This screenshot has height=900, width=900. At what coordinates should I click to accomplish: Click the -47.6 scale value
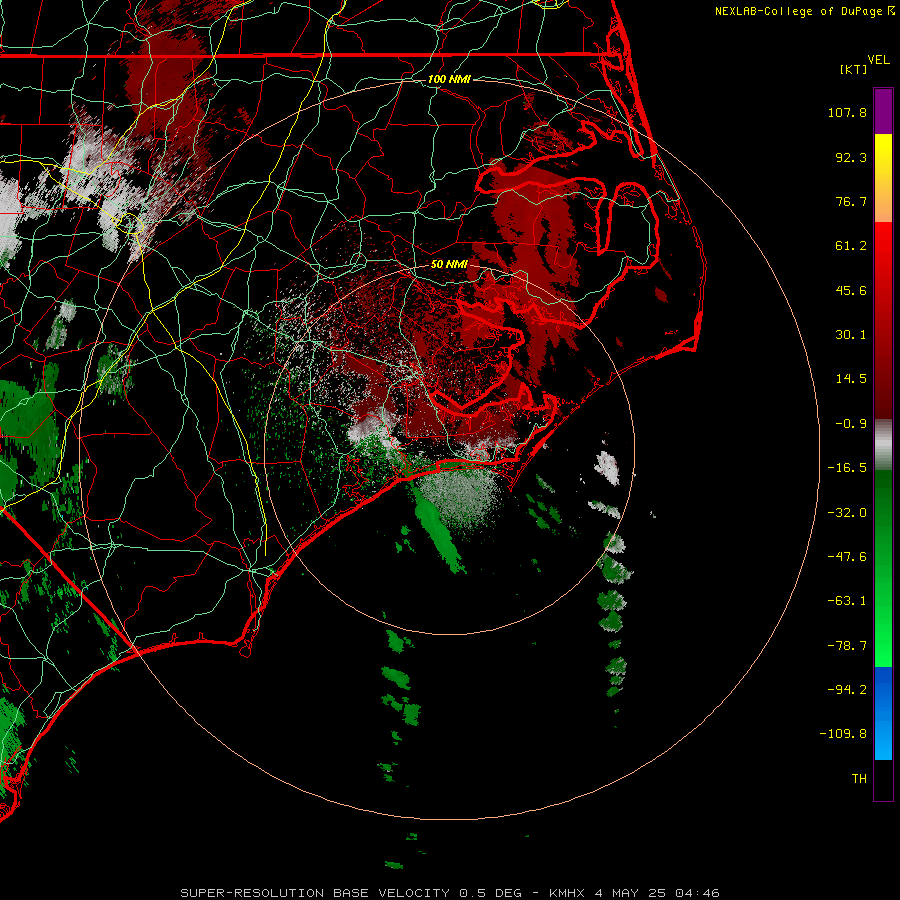(847, 557)
